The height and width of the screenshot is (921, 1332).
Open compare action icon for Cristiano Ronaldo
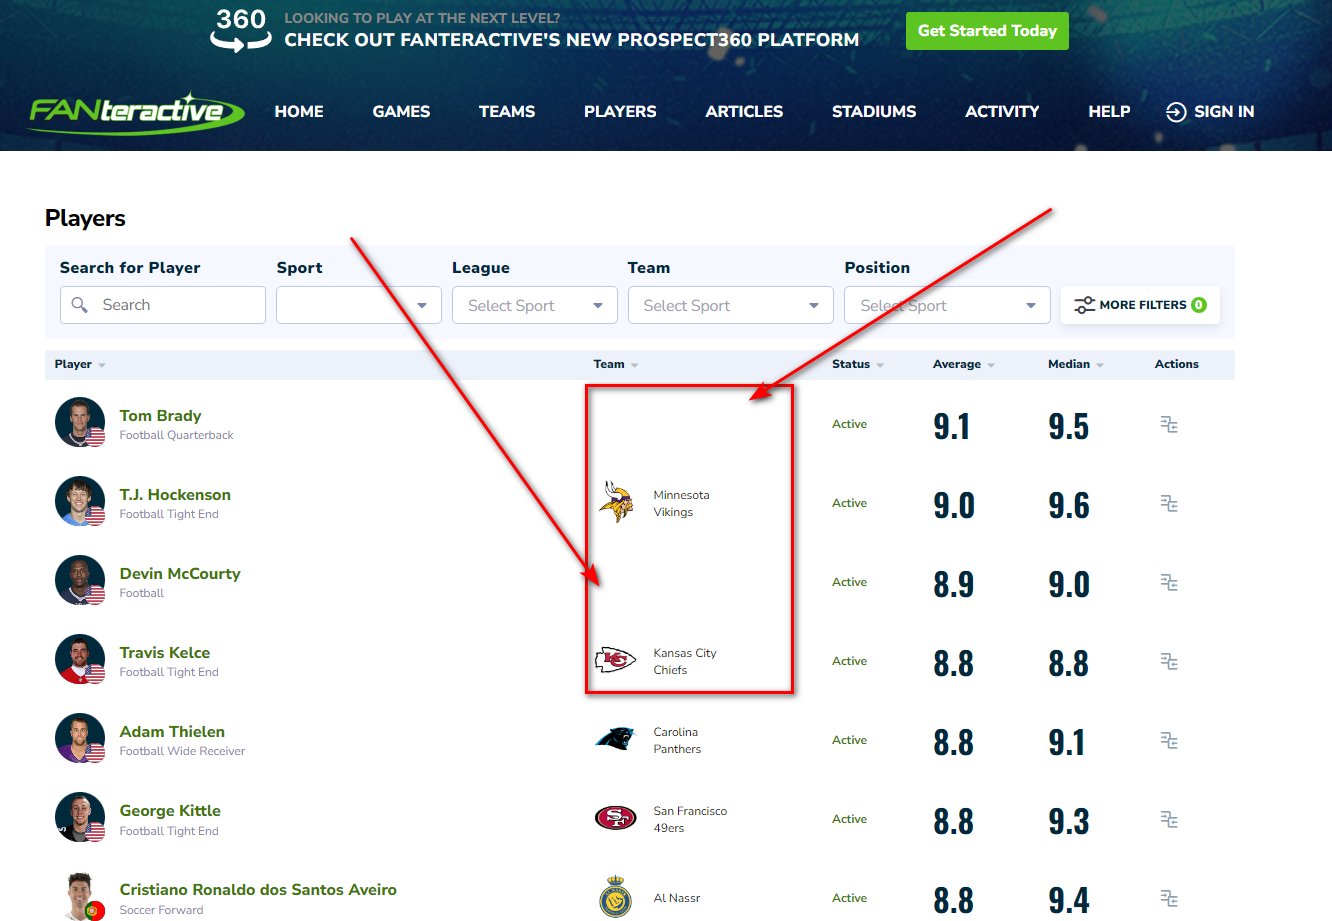coord(1169,899)
